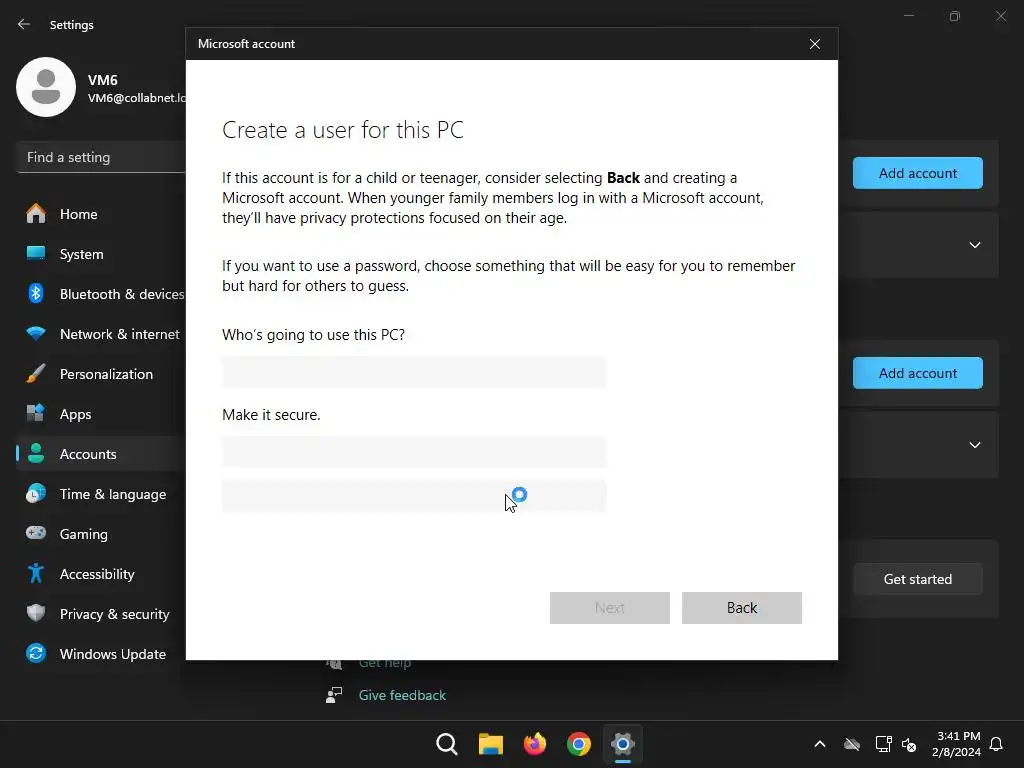Click the 'Create a user for this PC' heading
The image size is (1024, 768).
343,130
